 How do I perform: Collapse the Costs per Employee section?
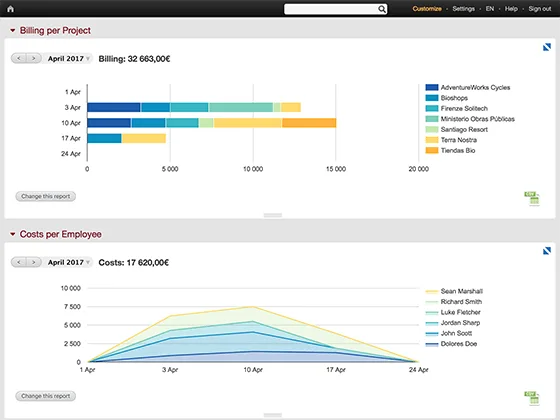click(x=12, y=234)
